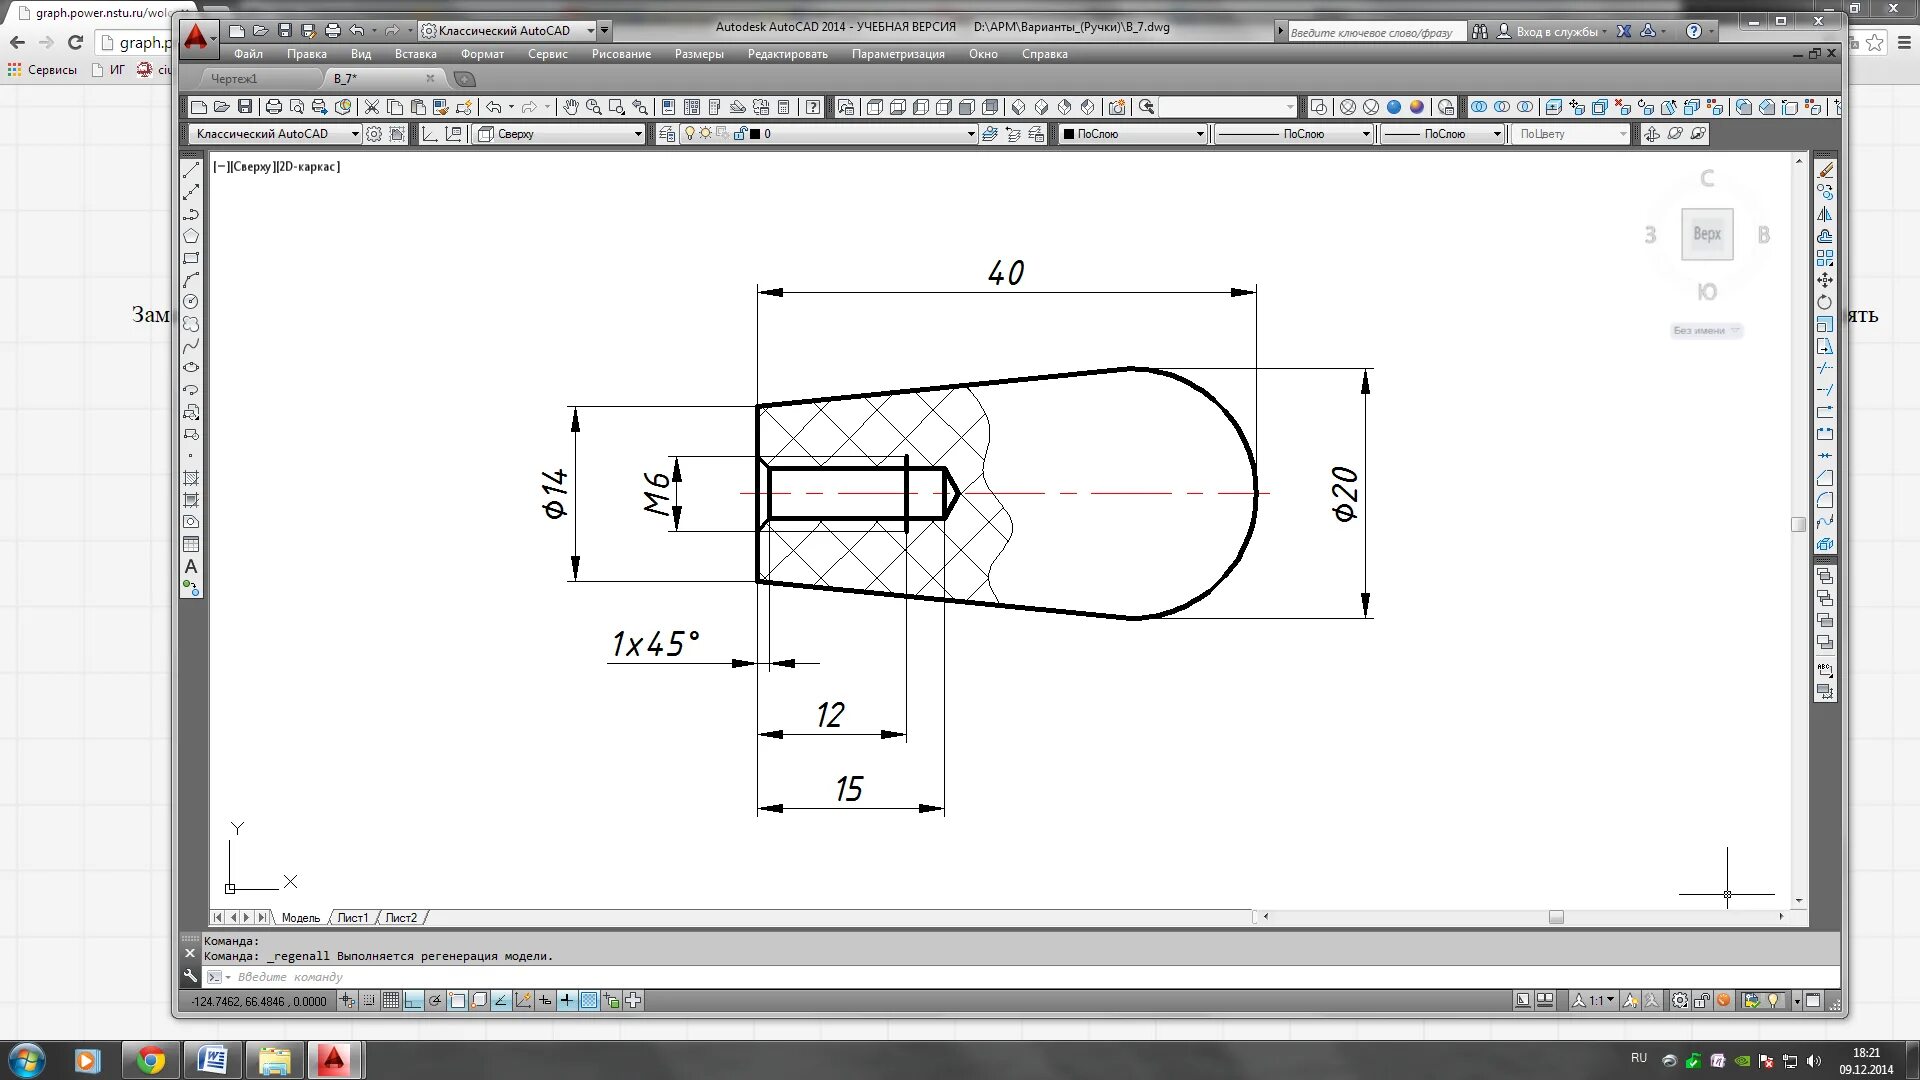The image size is (1920, 1080).
Task: Toggle Infer Constraints in the status bar
Action: 347,1001
